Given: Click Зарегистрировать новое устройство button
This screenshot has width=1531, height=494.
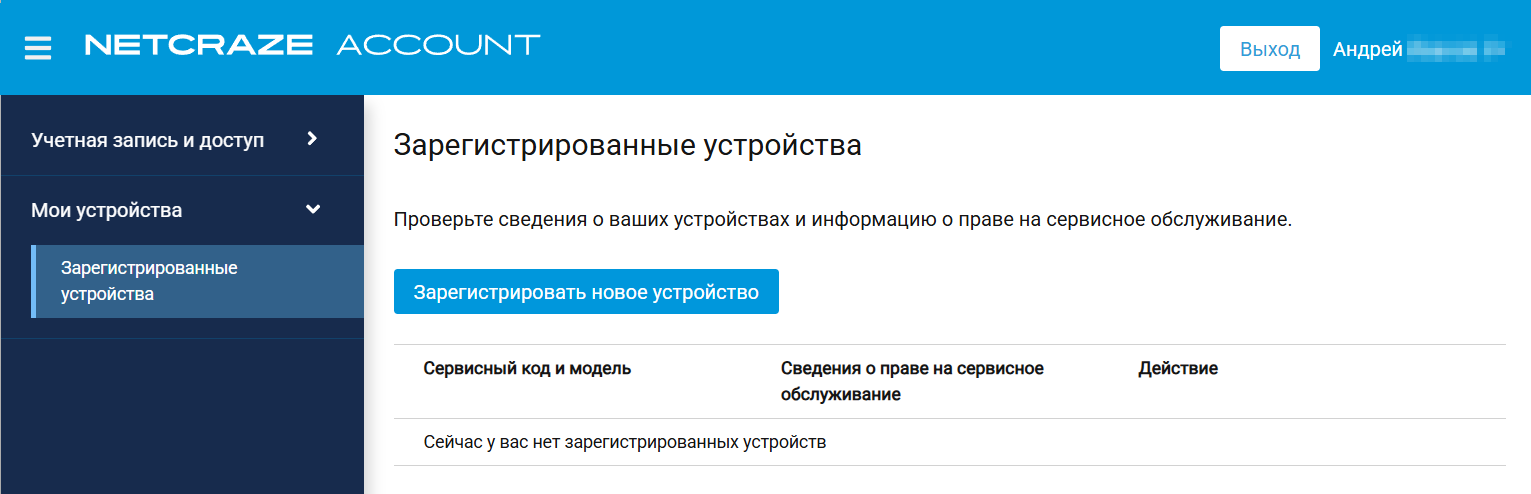Looking at the screenshot, I should point(586,292).
